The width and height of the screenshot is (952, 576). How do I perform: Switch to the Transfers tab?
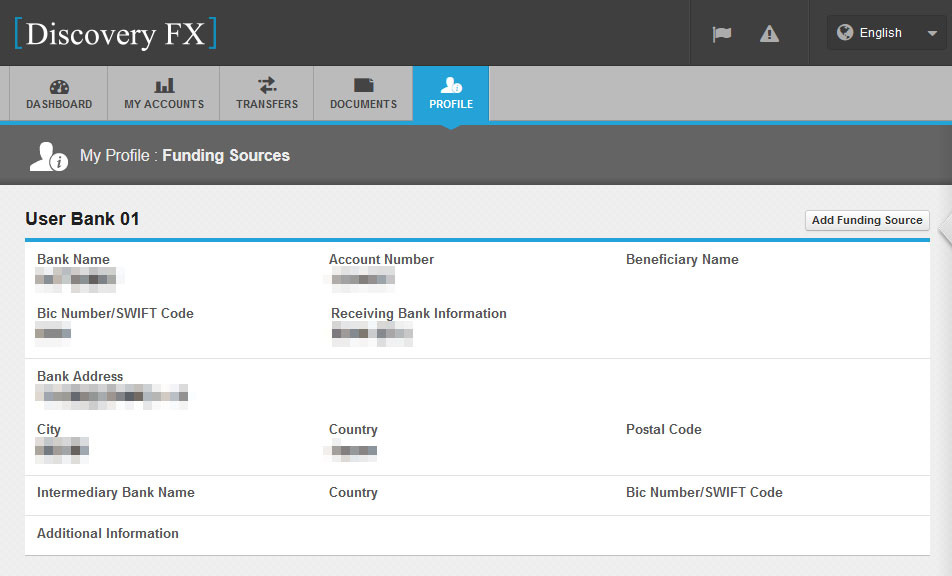[267, 94]
